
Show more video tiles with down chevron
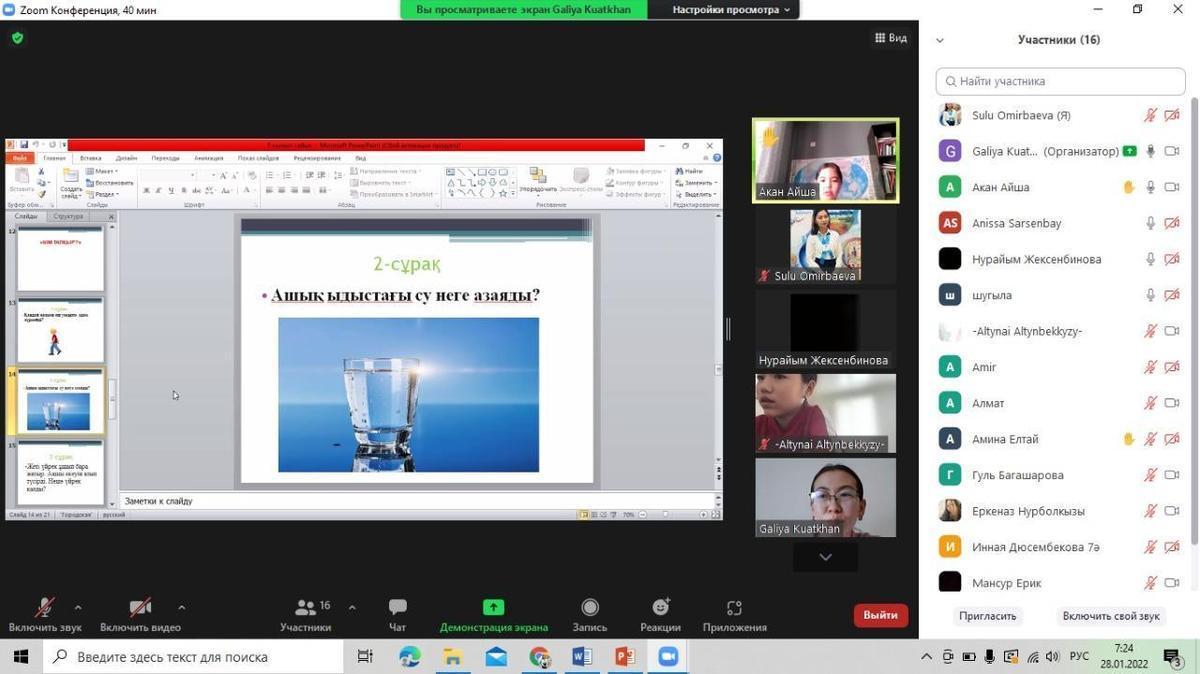coord(825,557)
